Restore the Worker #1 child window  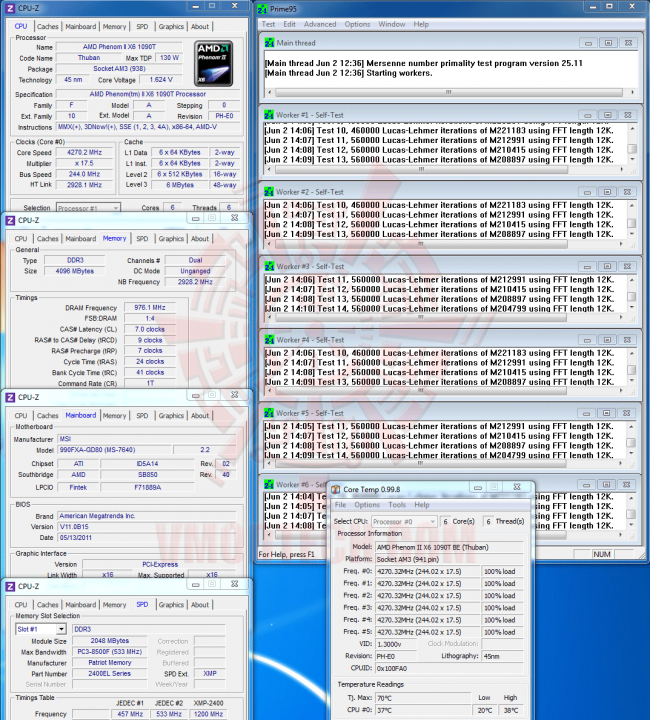pos(608,115)
